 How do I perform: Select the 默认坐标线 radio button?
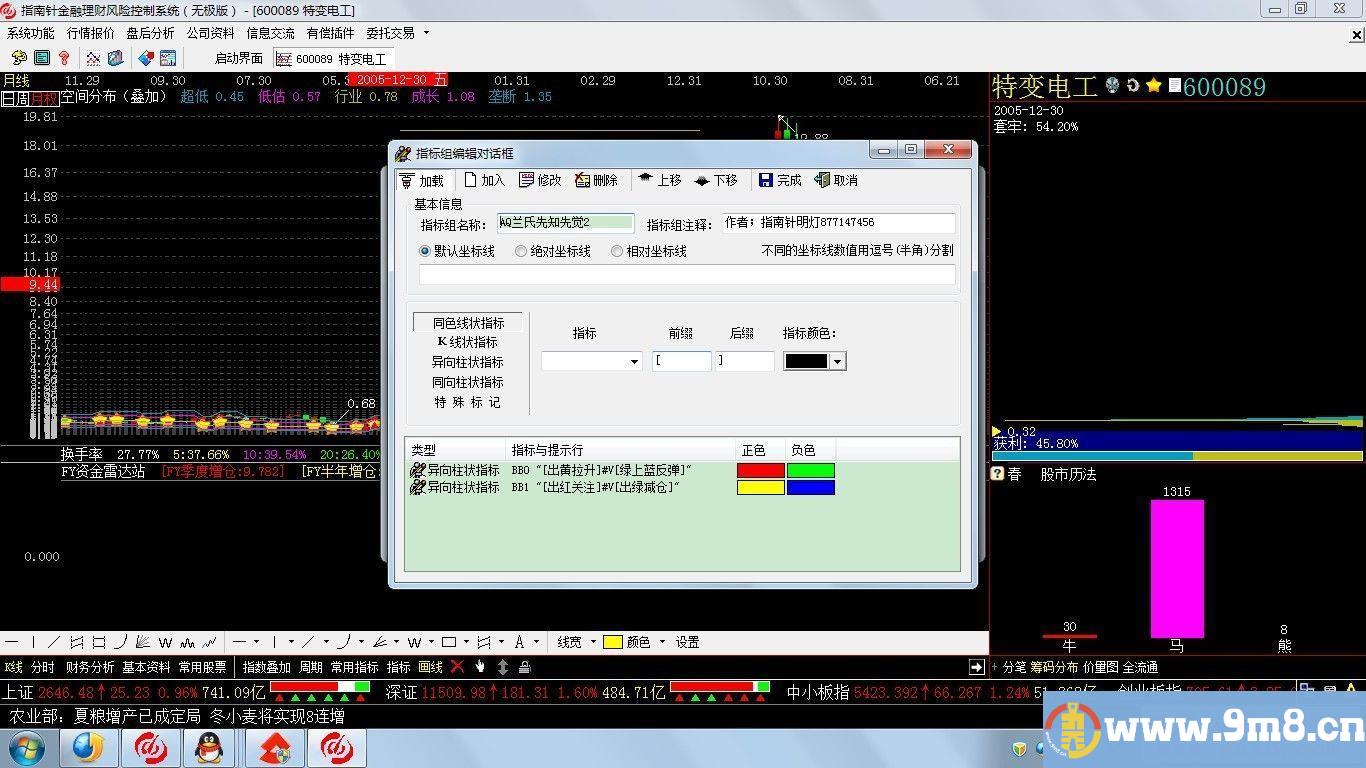click(x=424, y=251)
